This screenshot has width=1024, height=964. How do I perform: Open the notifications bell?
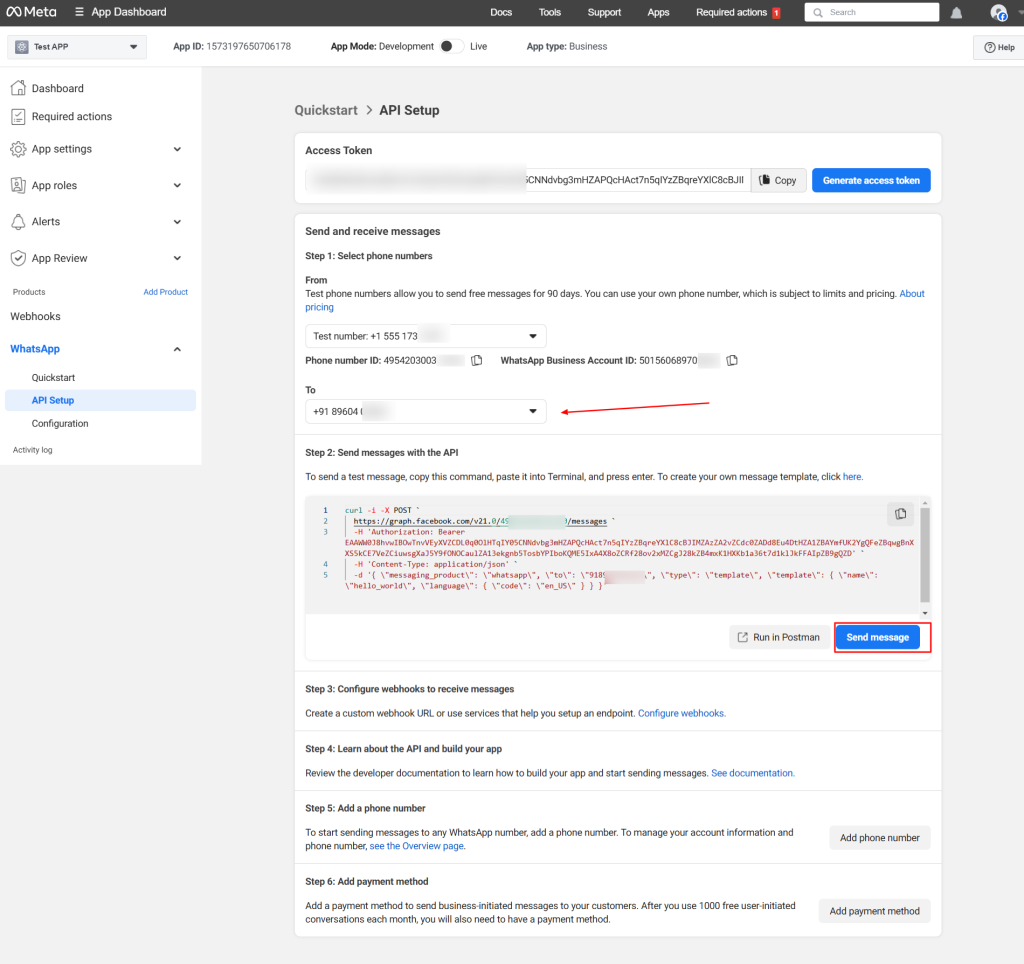point(956,12)
